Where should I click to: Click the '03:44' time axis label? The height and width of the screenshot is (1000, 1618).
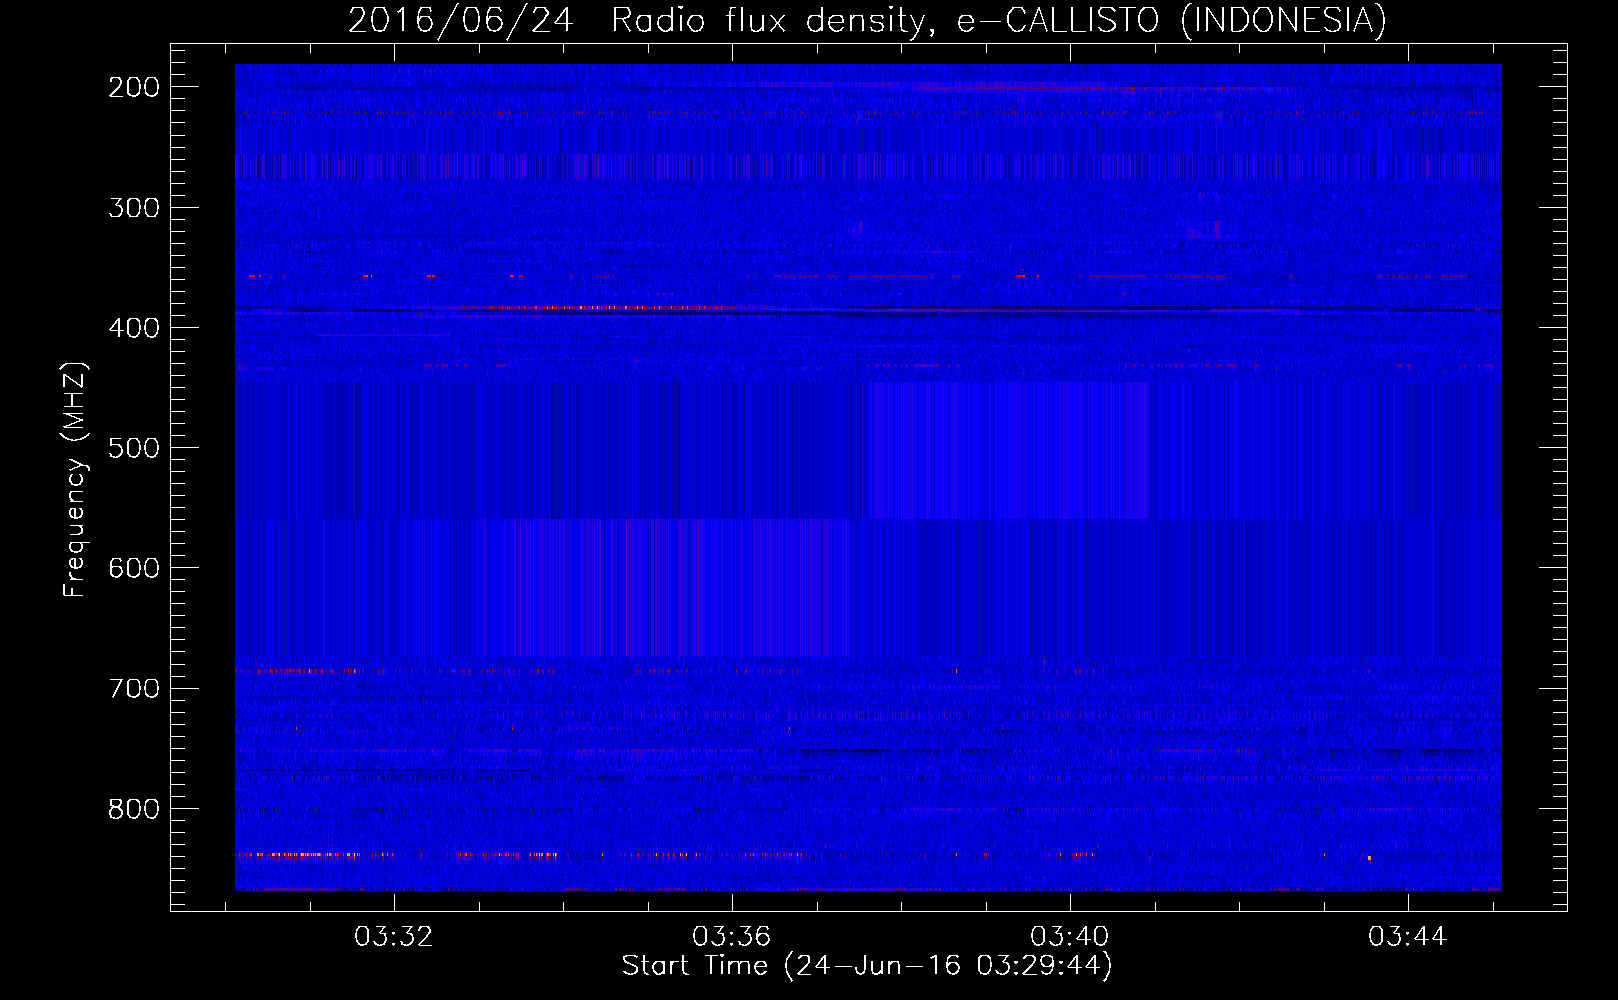coord(1408,937)
